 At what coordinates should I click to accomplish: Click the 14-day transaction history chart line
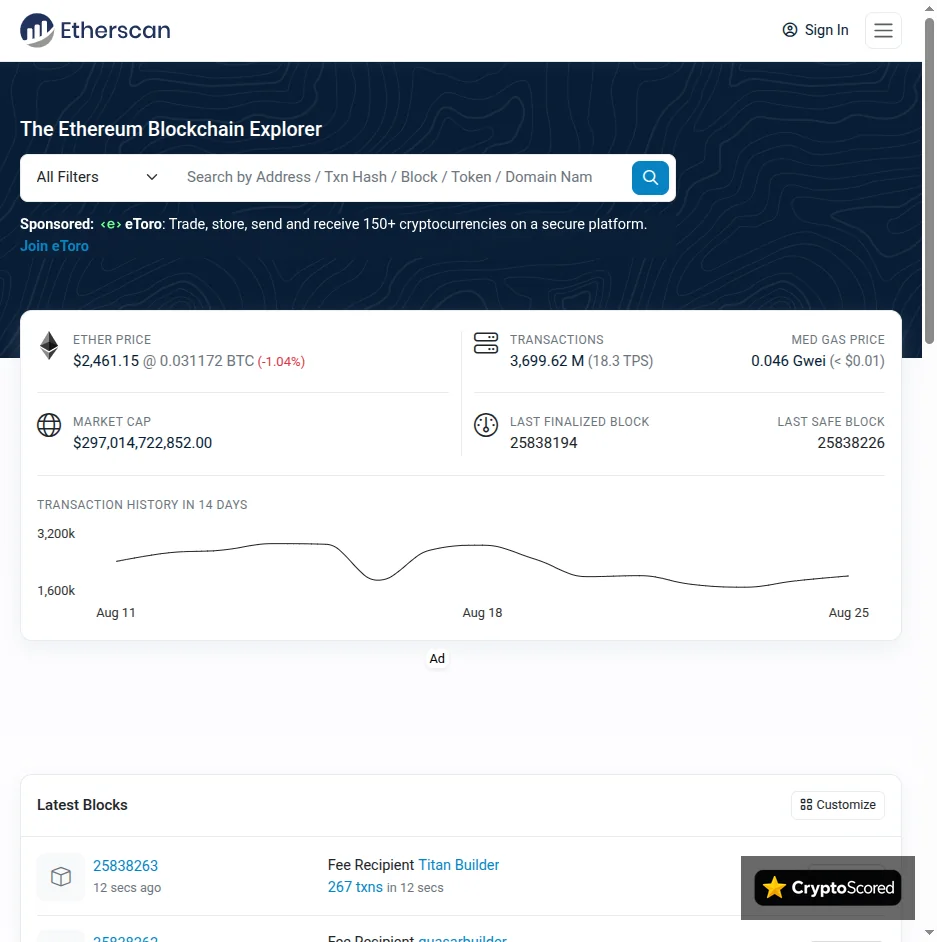482,563
